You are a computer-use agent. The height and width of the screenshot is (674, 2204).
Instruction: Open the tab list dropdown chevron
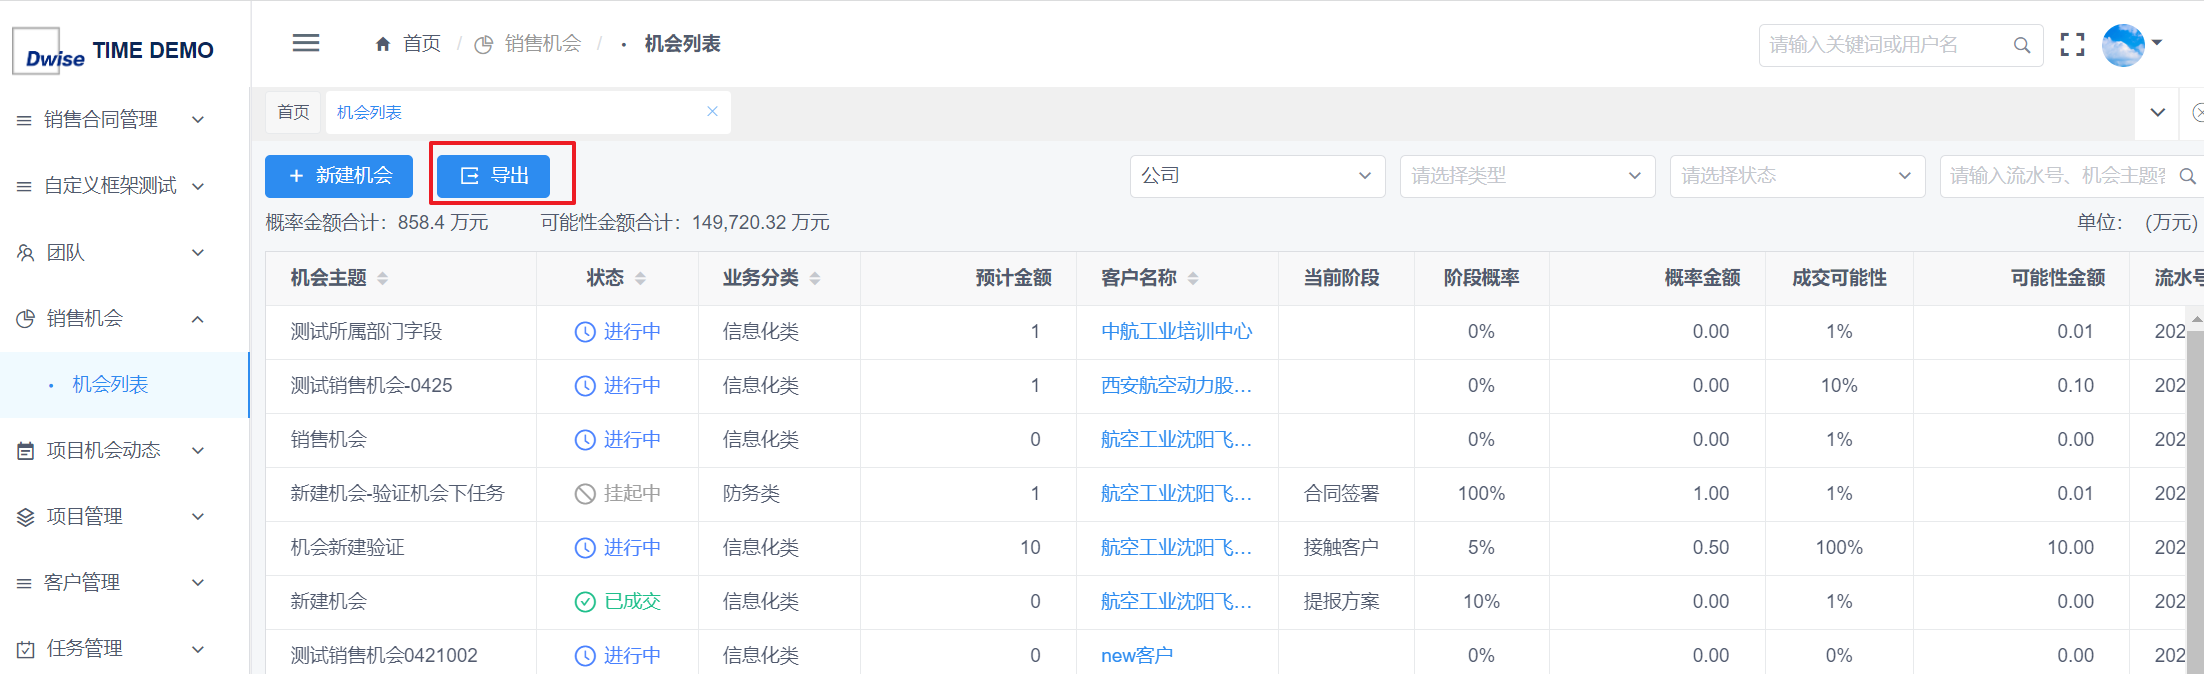tap(2158, 112)
